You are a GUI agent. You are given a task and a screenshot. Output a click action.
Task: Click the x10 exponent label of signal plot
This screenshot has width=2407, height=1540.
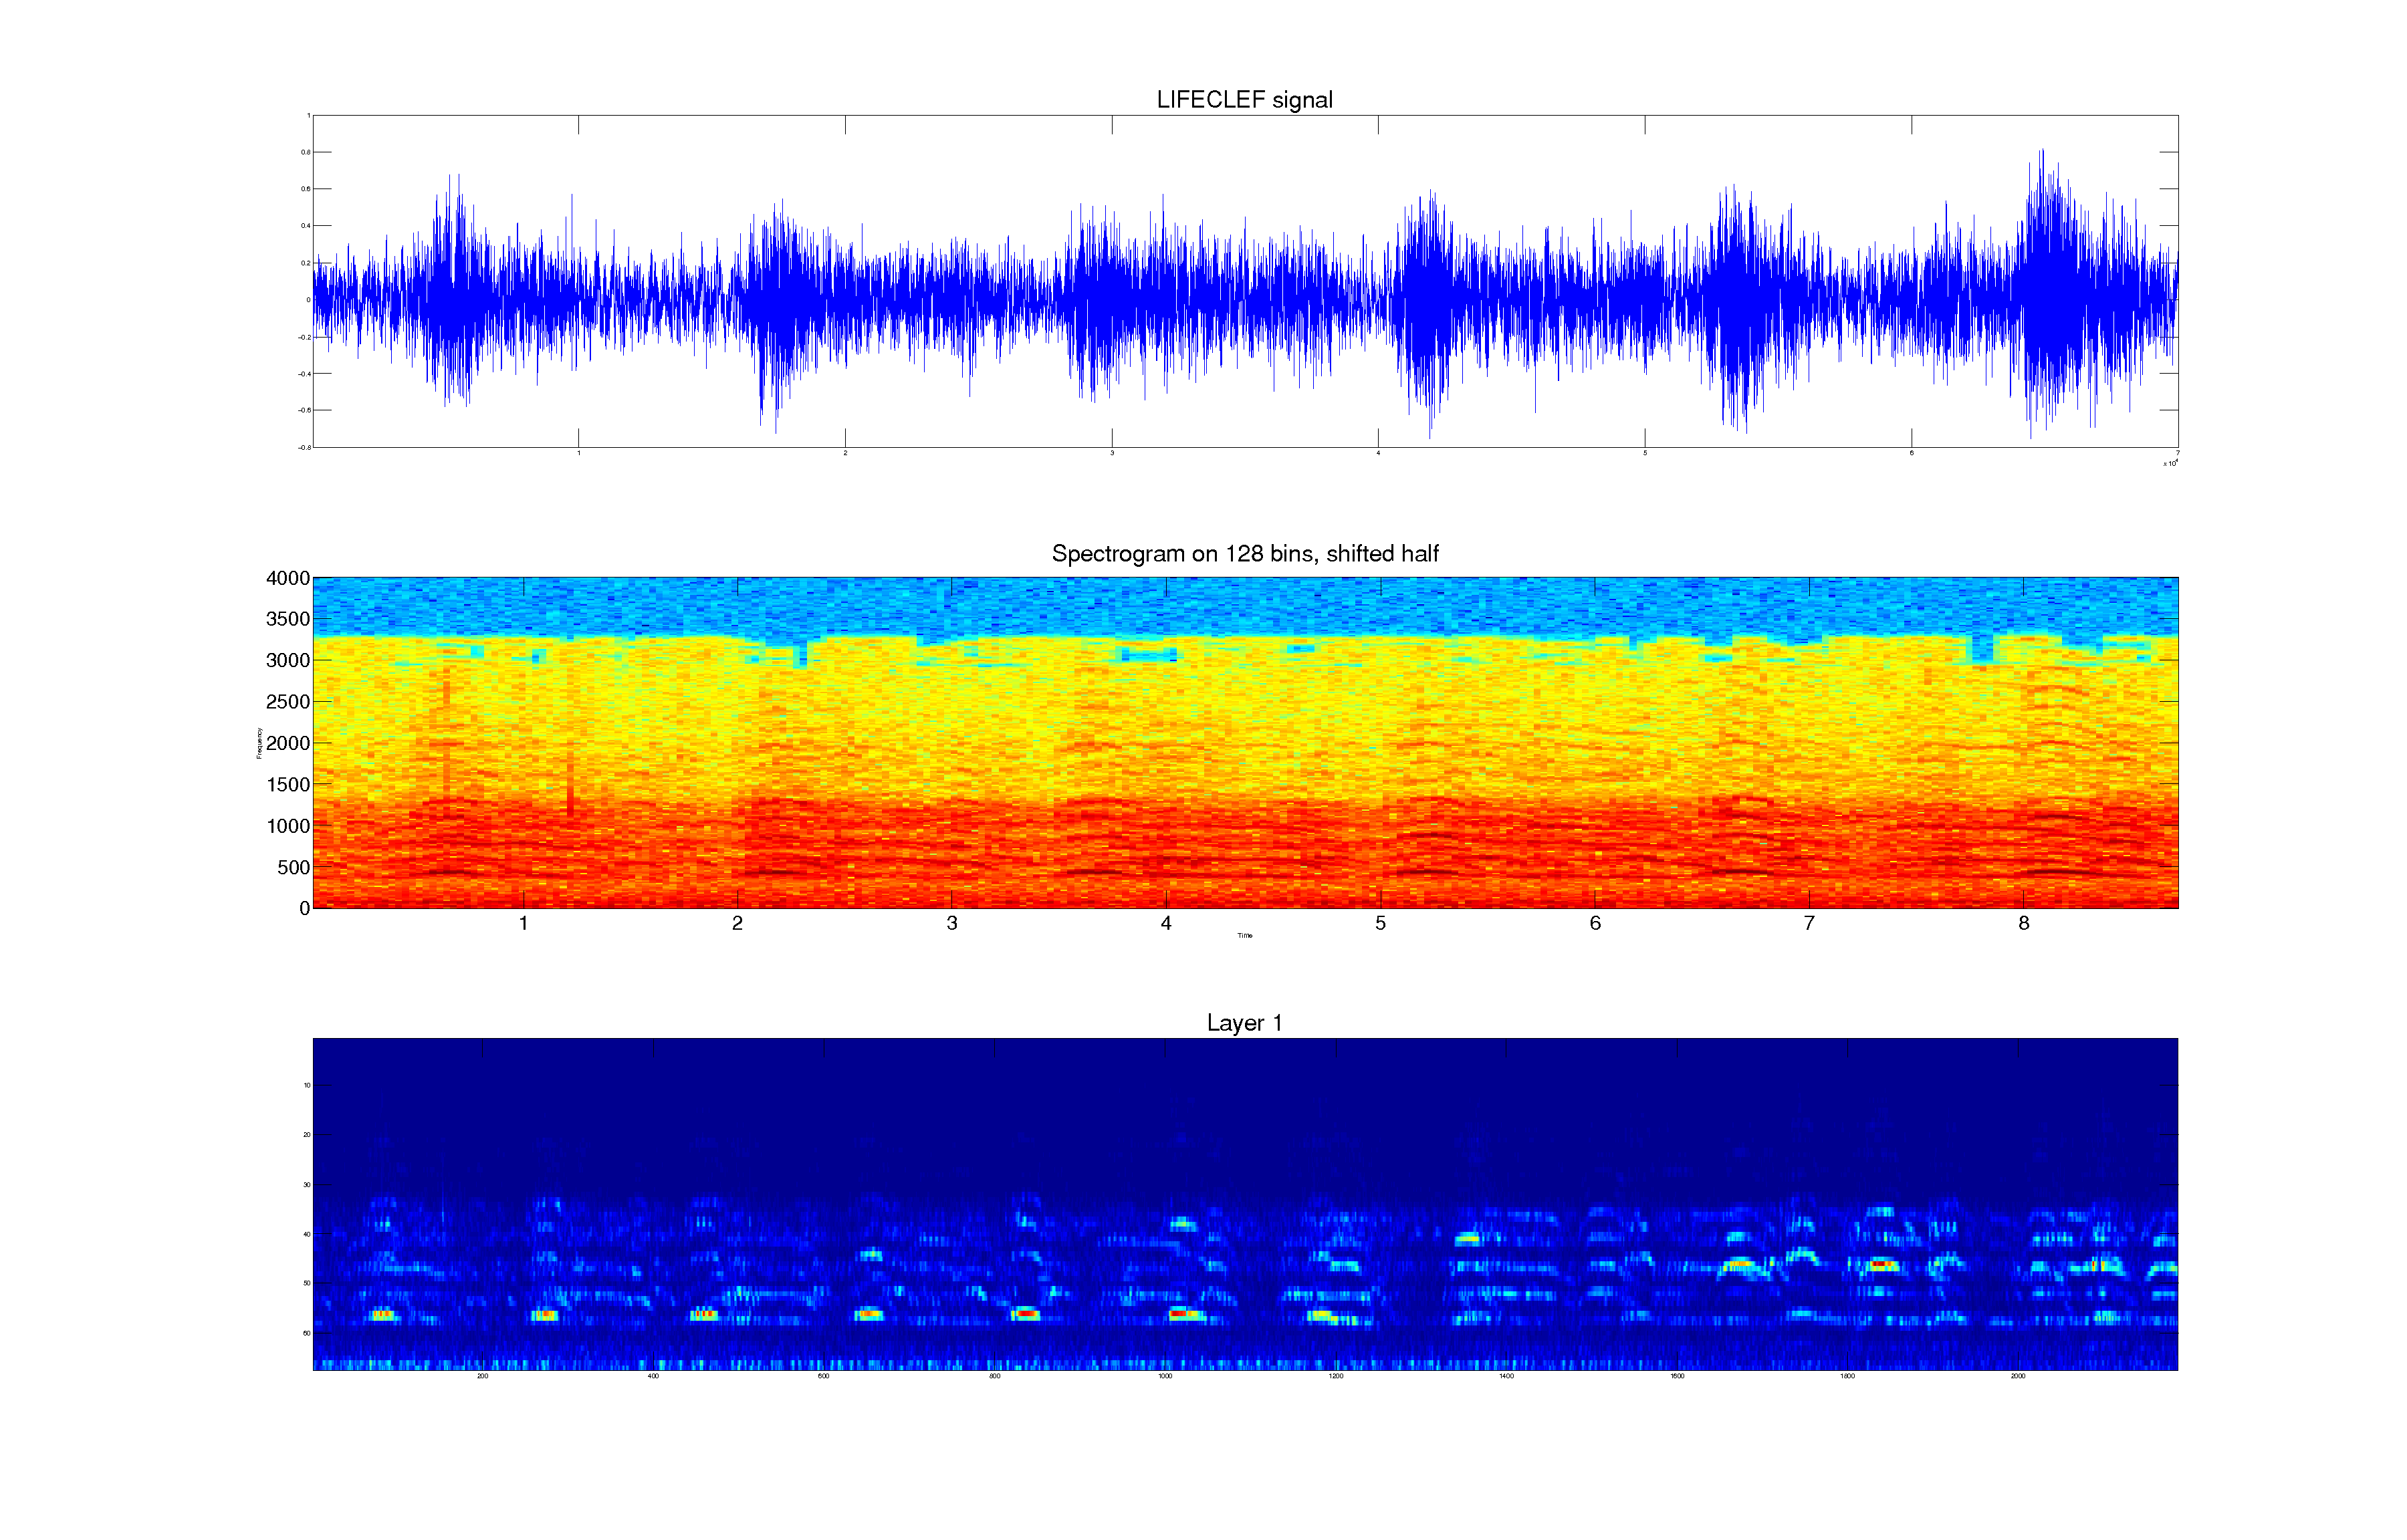pyautogui.click(x=2171, y=463)
